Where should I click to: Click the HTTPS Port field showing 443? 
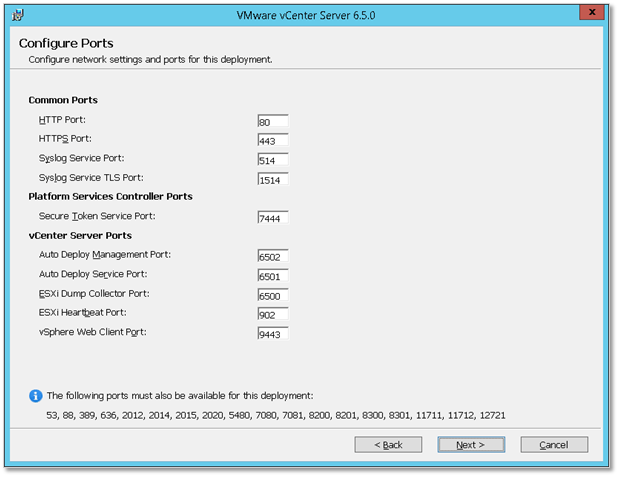(273, 140)
